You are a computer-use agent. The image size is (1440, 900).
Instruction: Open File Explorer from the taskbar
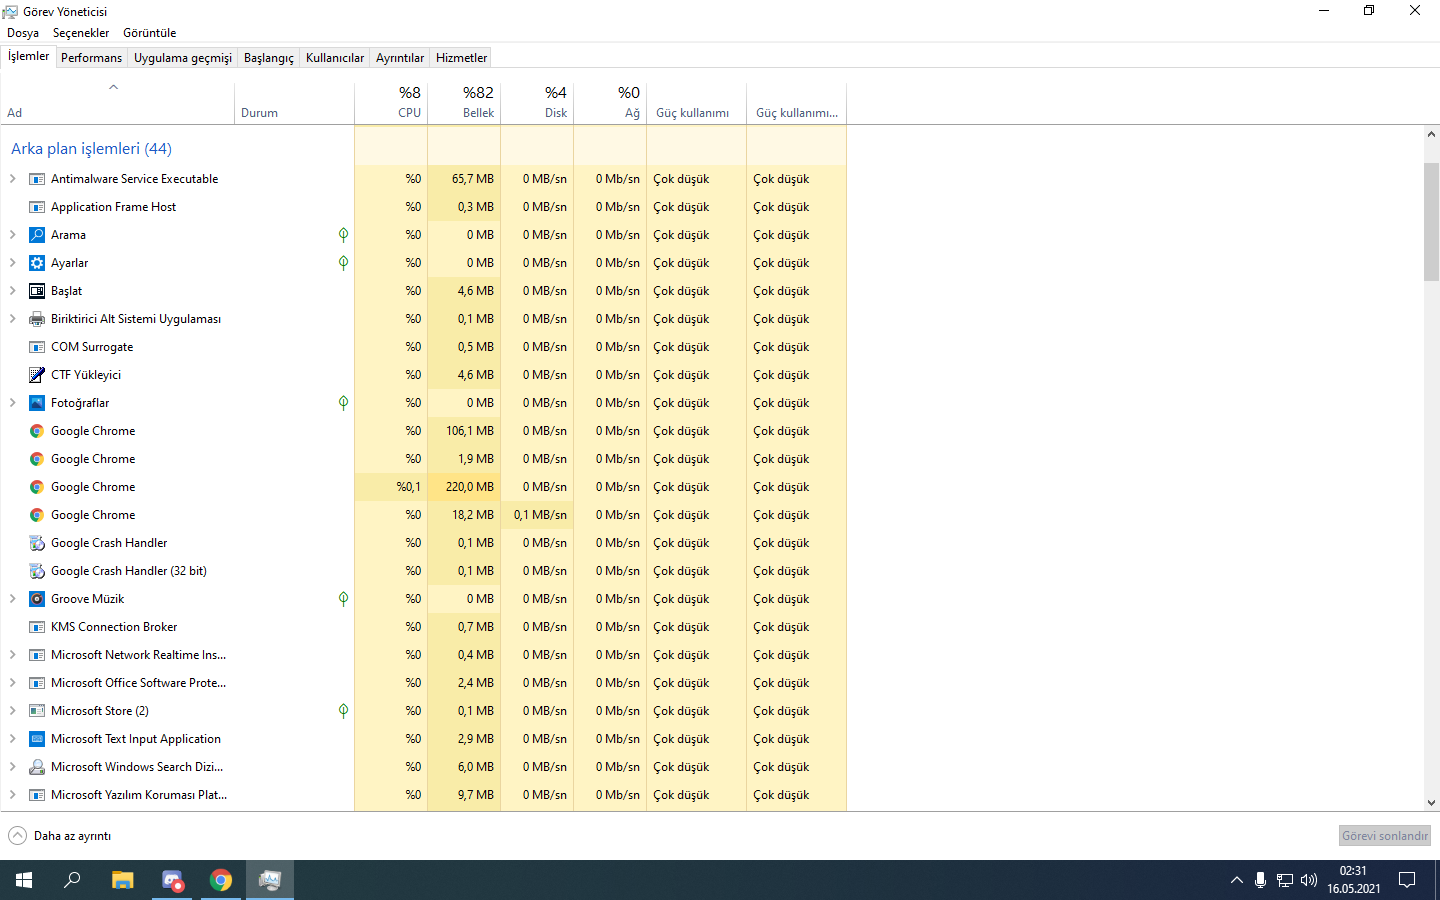coord(122,880)
